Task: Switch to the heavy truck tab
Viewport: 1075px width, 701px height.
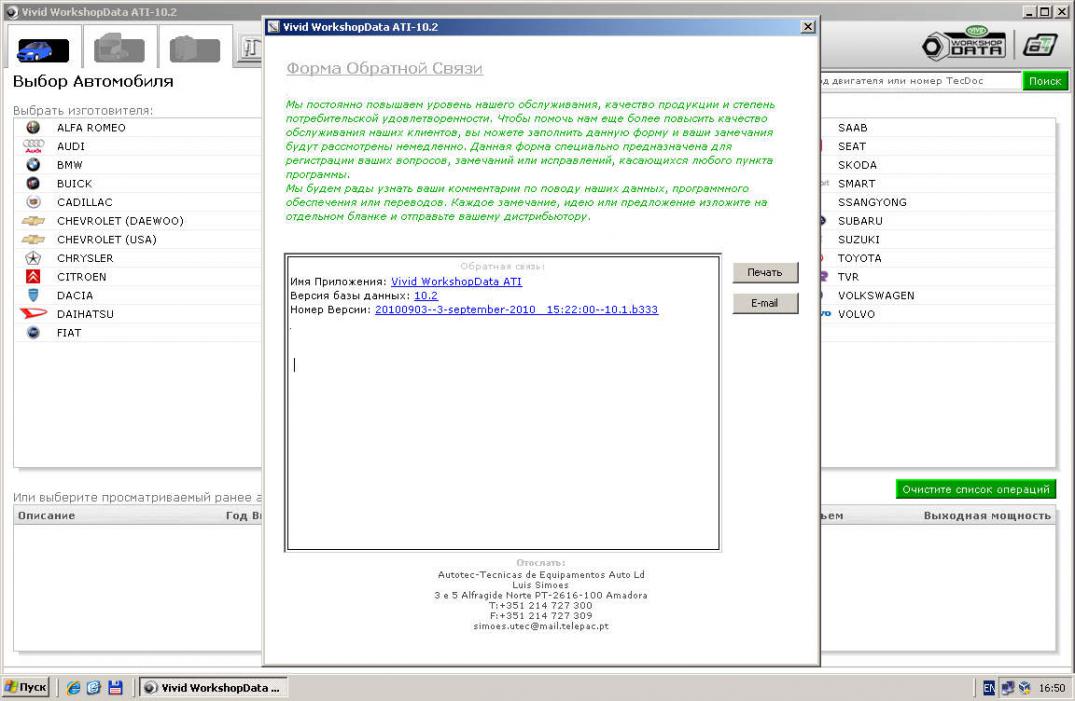Action: click(x=195, y=49)
